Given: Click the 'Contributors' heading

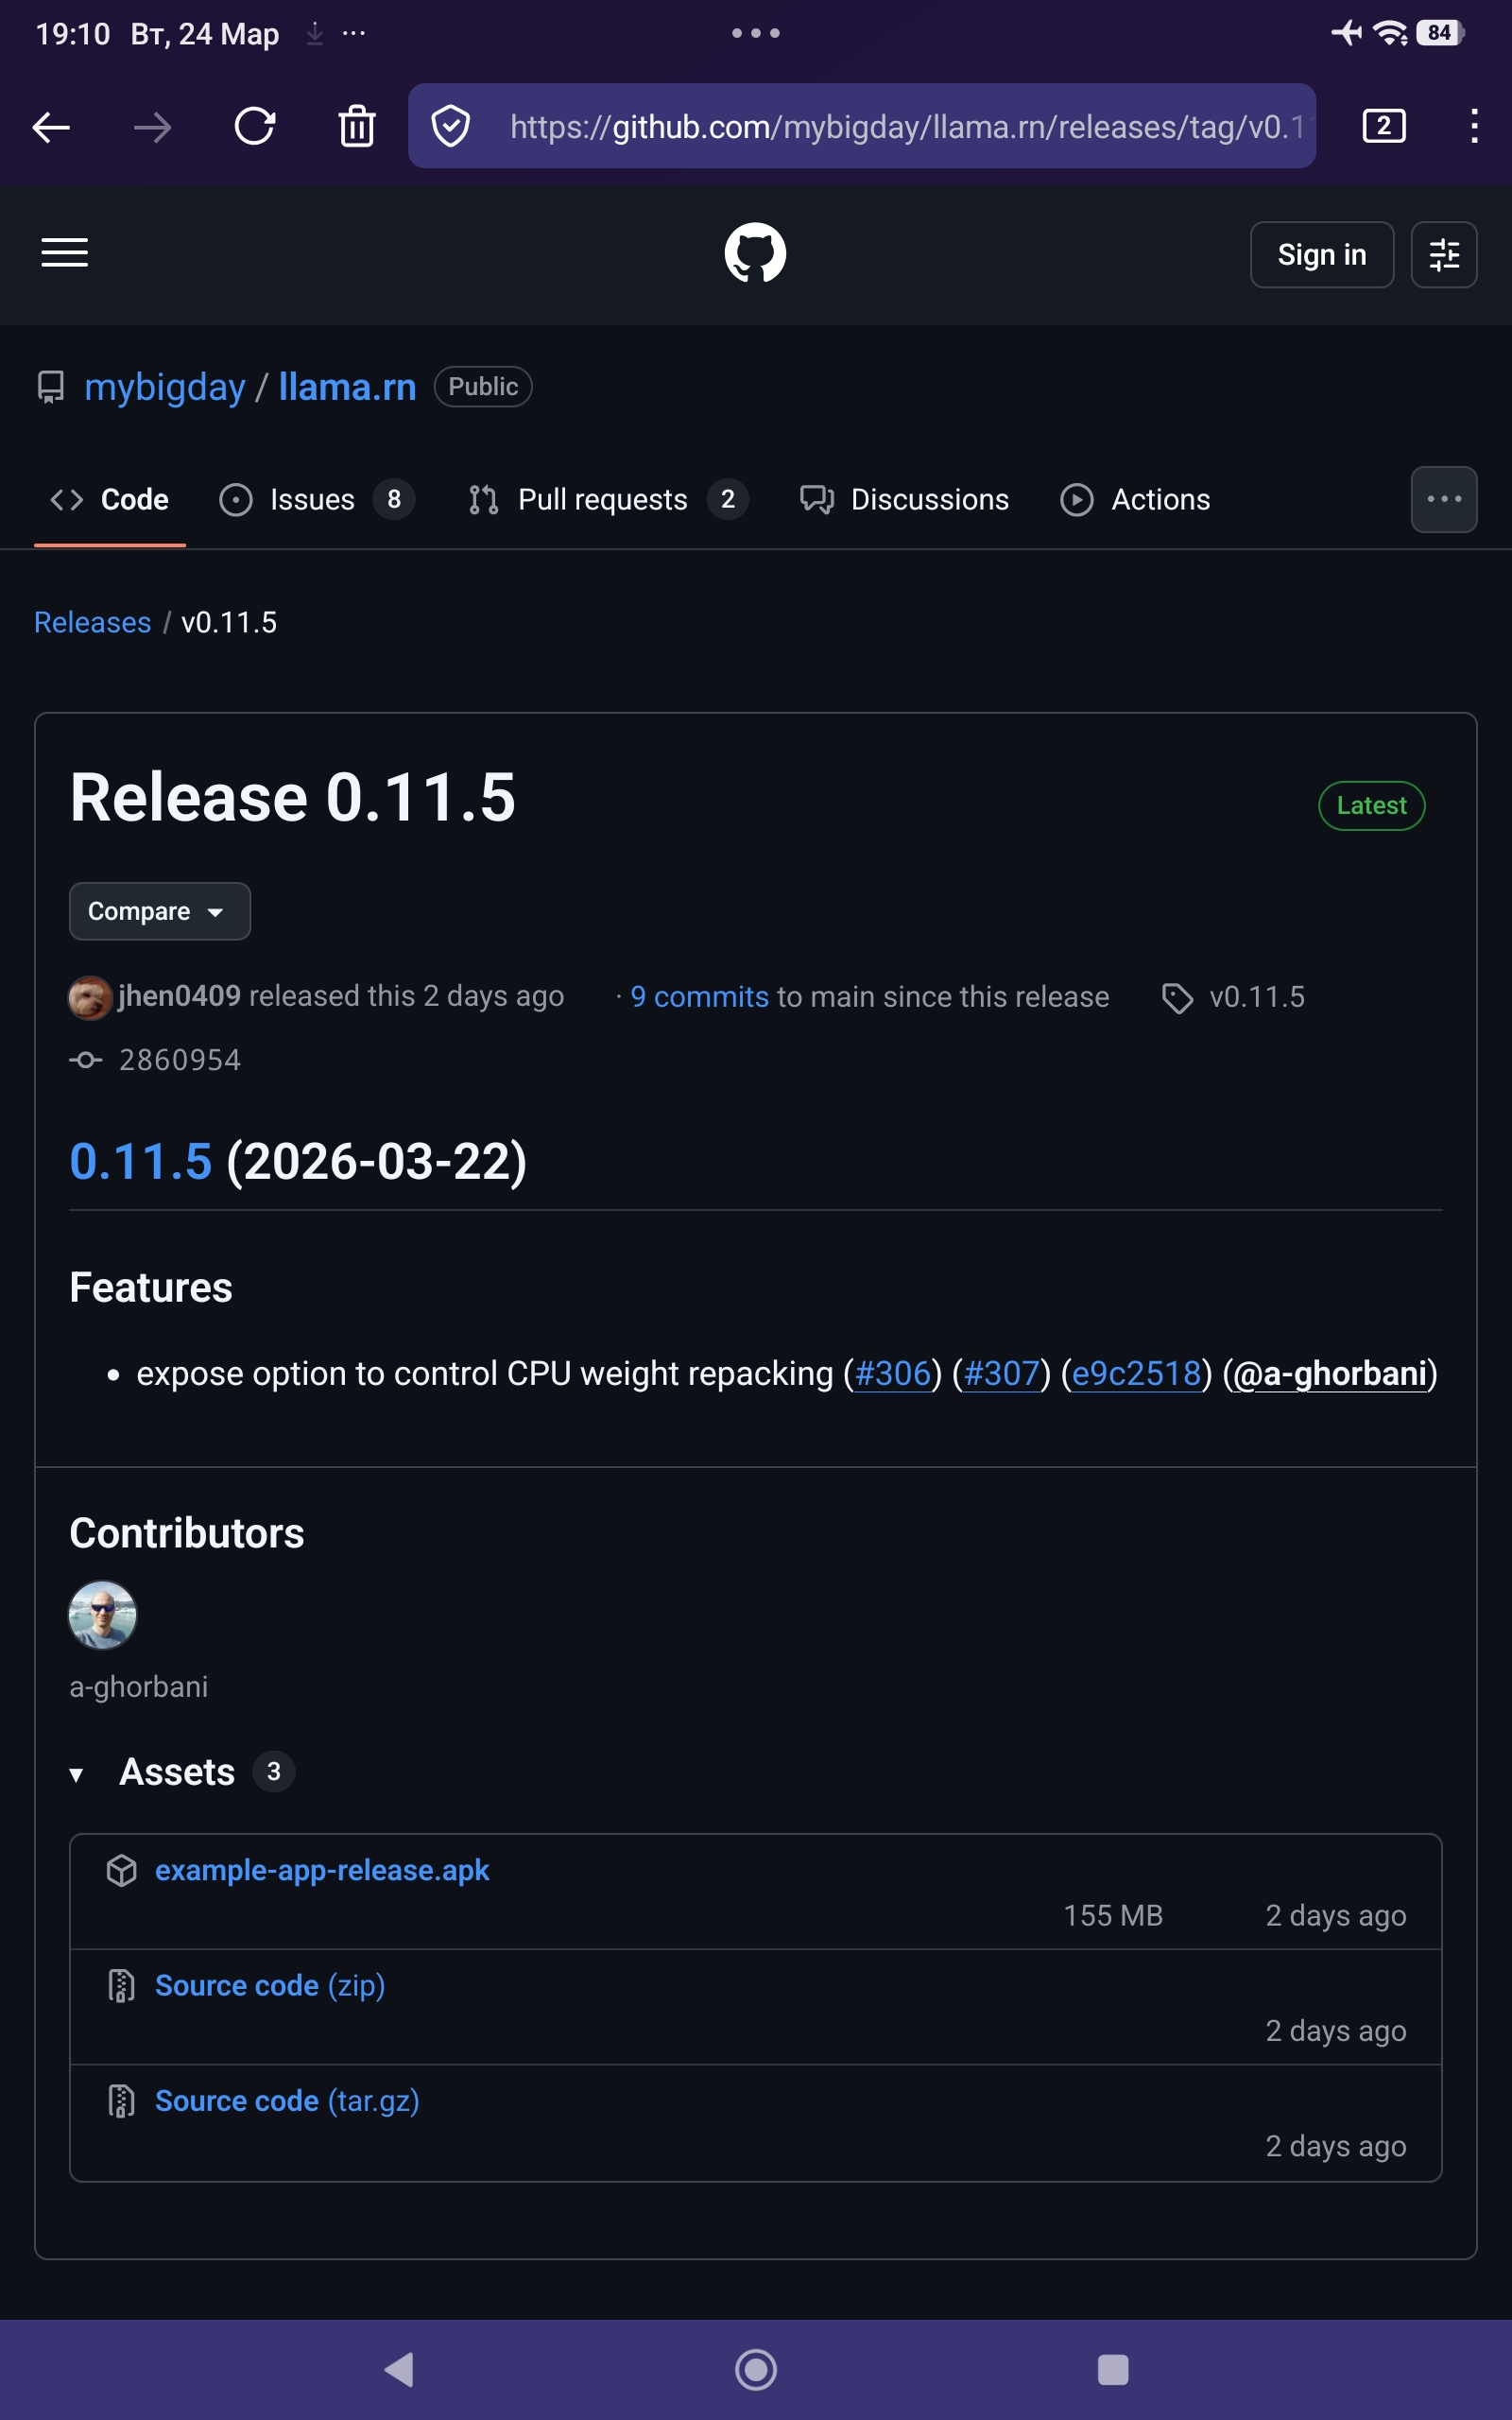Looking at the screenshot, I should pos(187,1533).
